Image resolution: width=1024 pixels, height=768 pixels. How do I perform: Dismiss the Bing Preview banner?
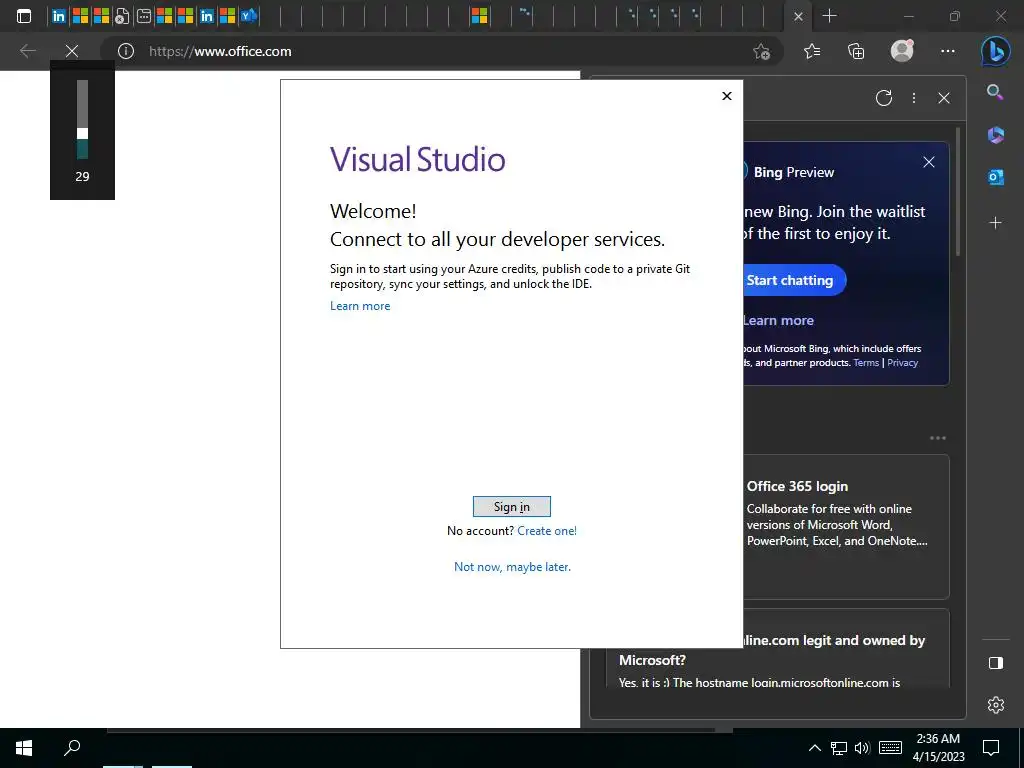[929, 162]
